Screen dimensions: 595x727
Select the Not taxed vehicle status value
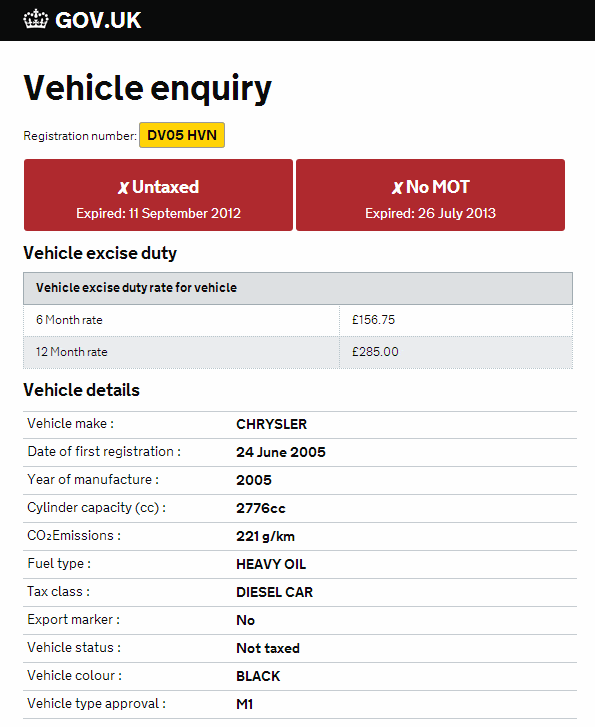pyautogui.click(x=268, y=648)
